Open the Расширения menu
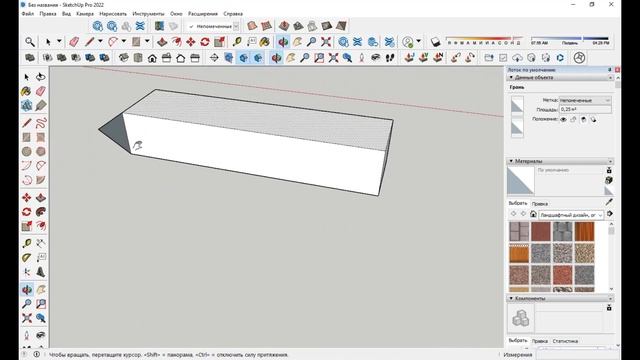The image size is (640, 360). (x=203, y=13)
